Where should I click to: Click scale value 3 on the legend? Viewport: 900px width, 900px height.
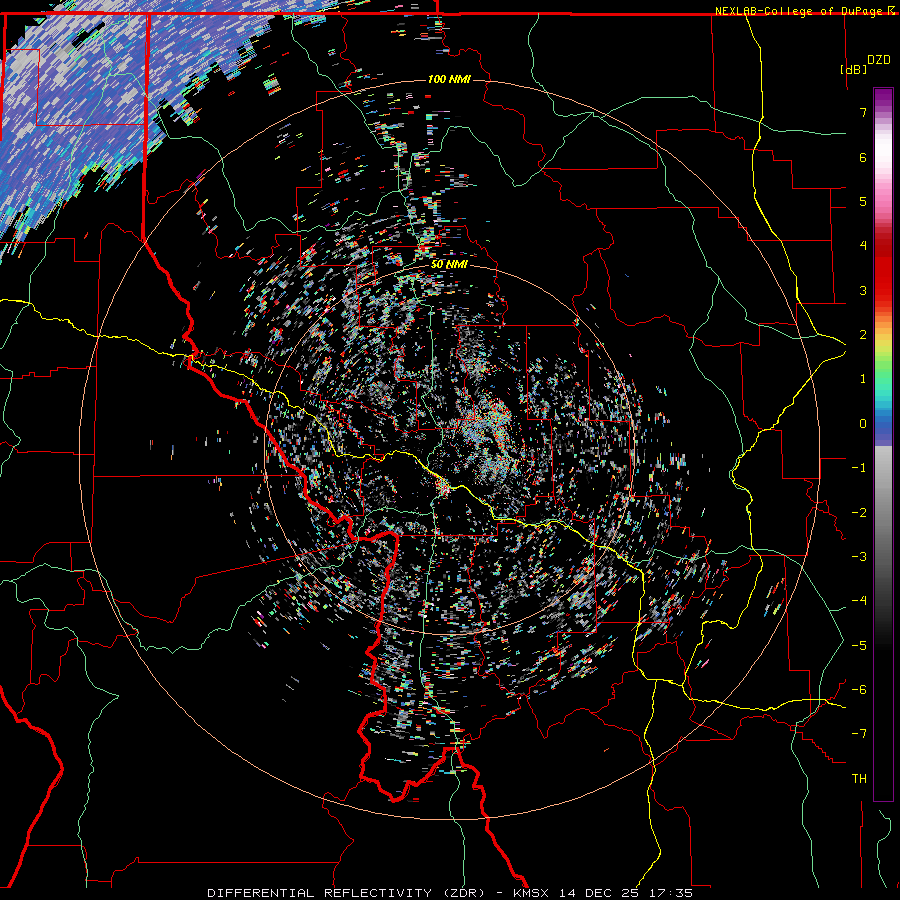(863, 290)
